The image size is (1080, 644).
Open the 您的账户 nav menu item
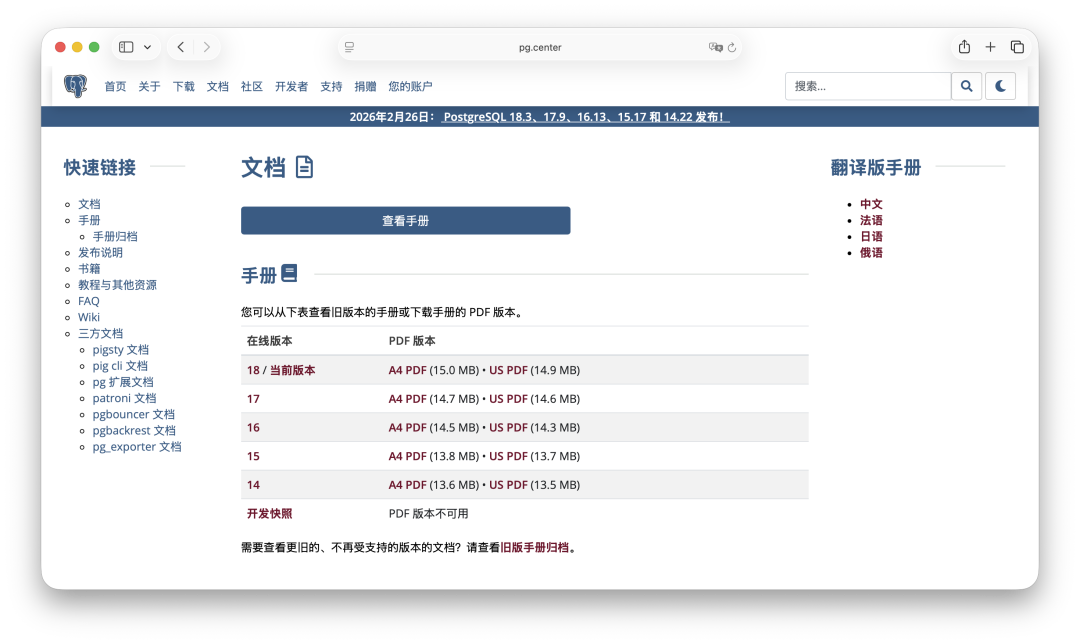click(410, 86)
